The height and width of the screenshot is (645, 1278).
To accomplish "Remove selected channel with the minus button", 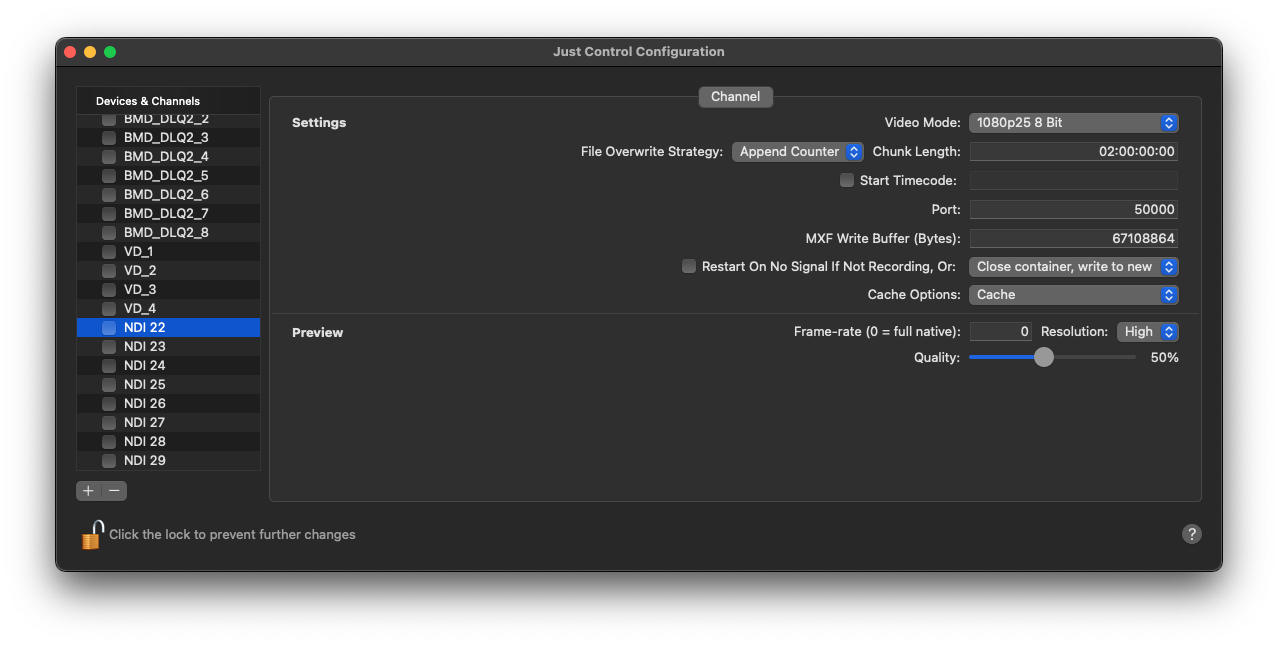I will click(x=114, y=491).
